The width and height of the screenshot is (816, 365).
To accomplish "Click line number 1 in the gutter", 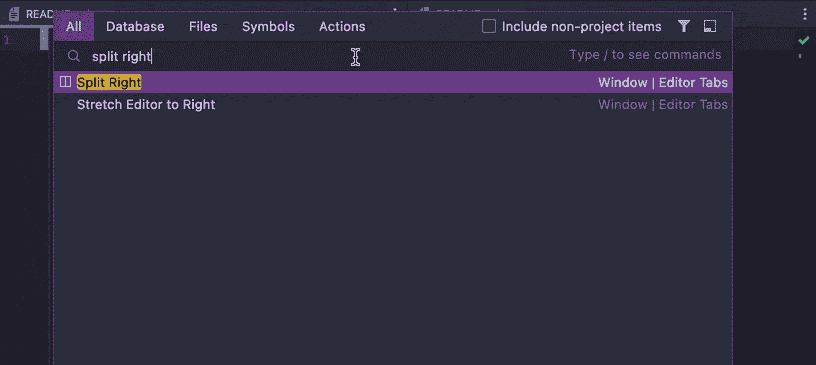I will pos(7,40).
